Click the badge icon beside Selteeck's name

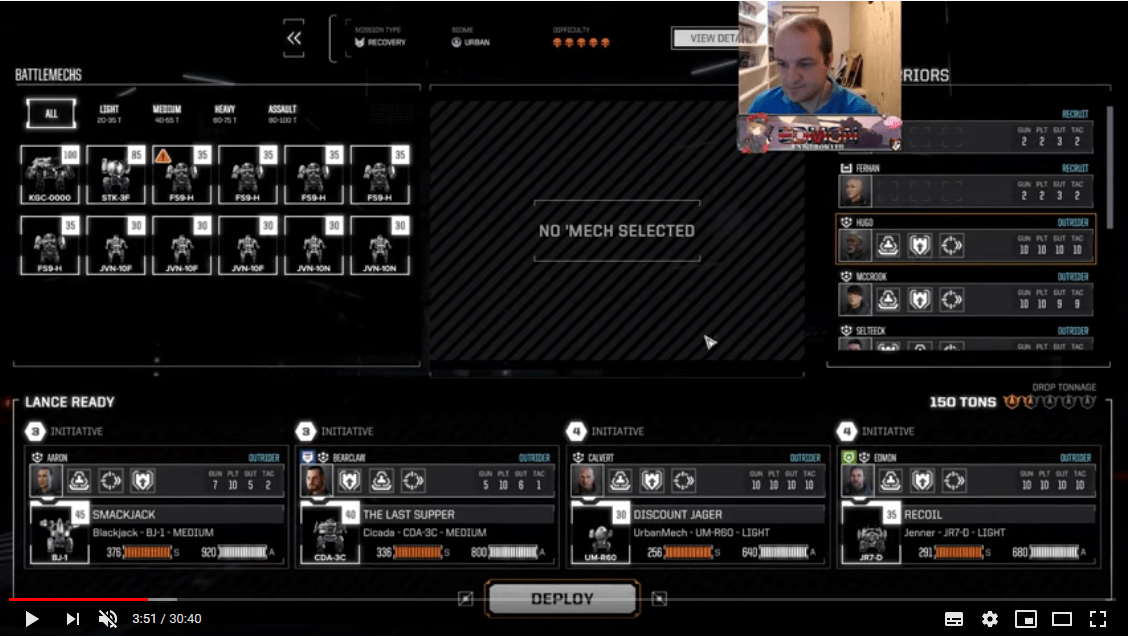click(x=847, y=331)
